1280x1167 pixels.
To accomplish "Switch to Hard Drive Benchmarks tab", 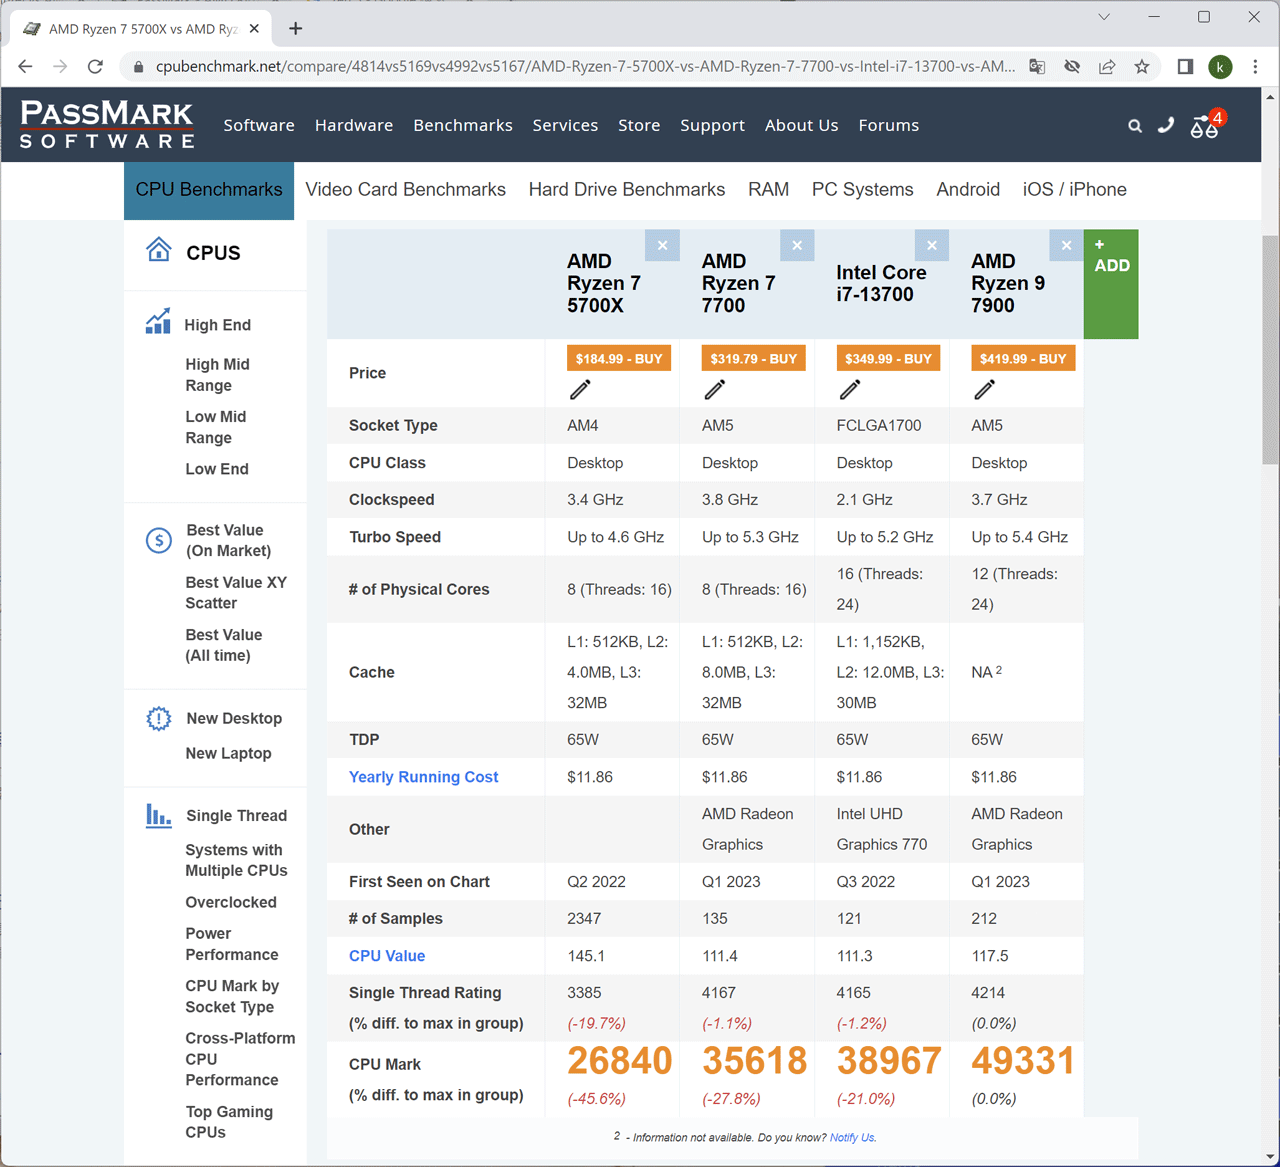I will click(x=627, y=189).
